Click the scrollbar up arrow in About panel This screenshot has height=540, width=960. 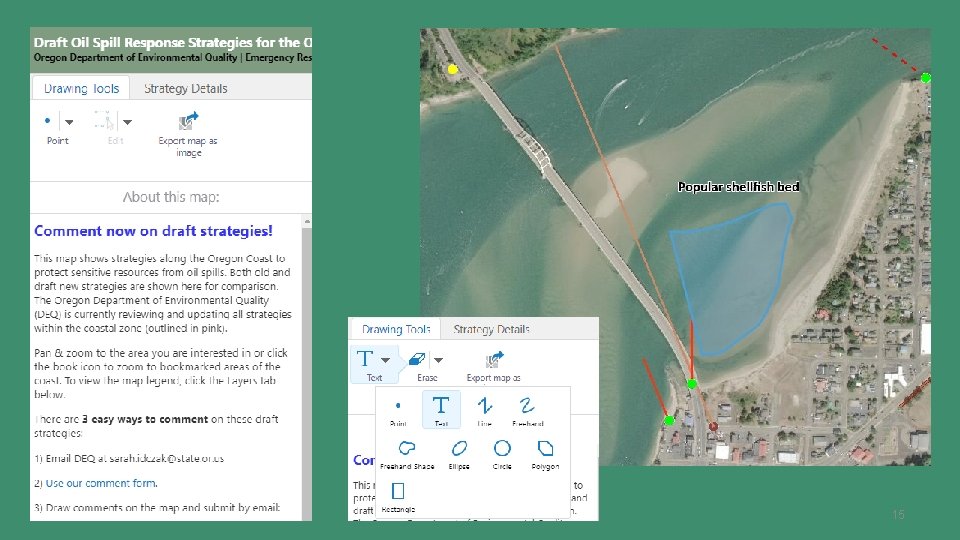[307, 221]
